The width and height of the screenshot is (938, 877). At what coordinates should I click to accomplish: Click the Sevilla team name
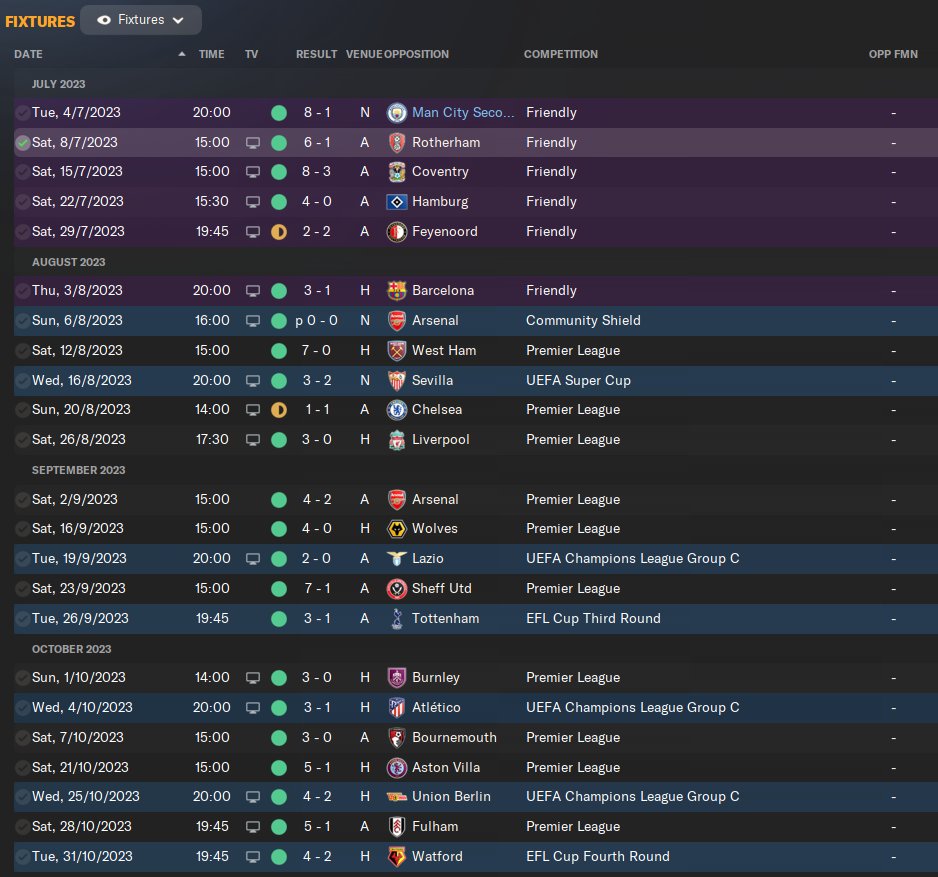[432, 381]
